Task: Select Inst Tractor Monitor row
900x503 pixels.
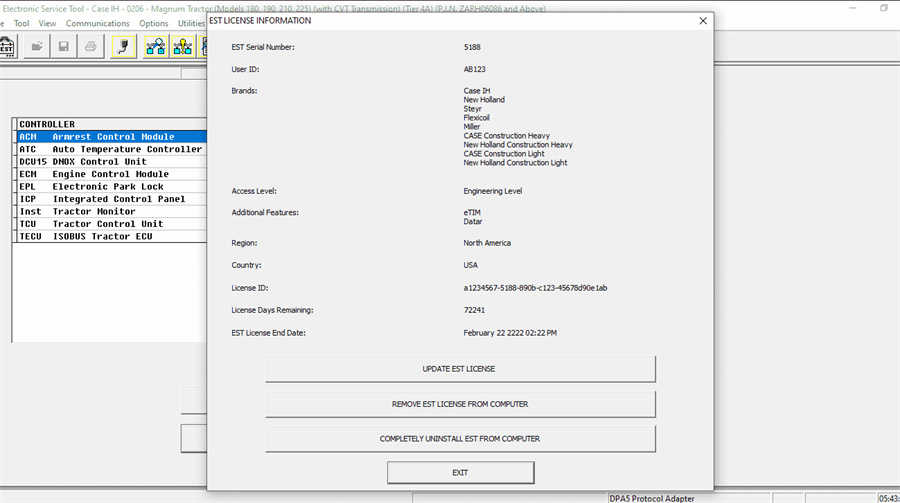Action: point(111,211)
